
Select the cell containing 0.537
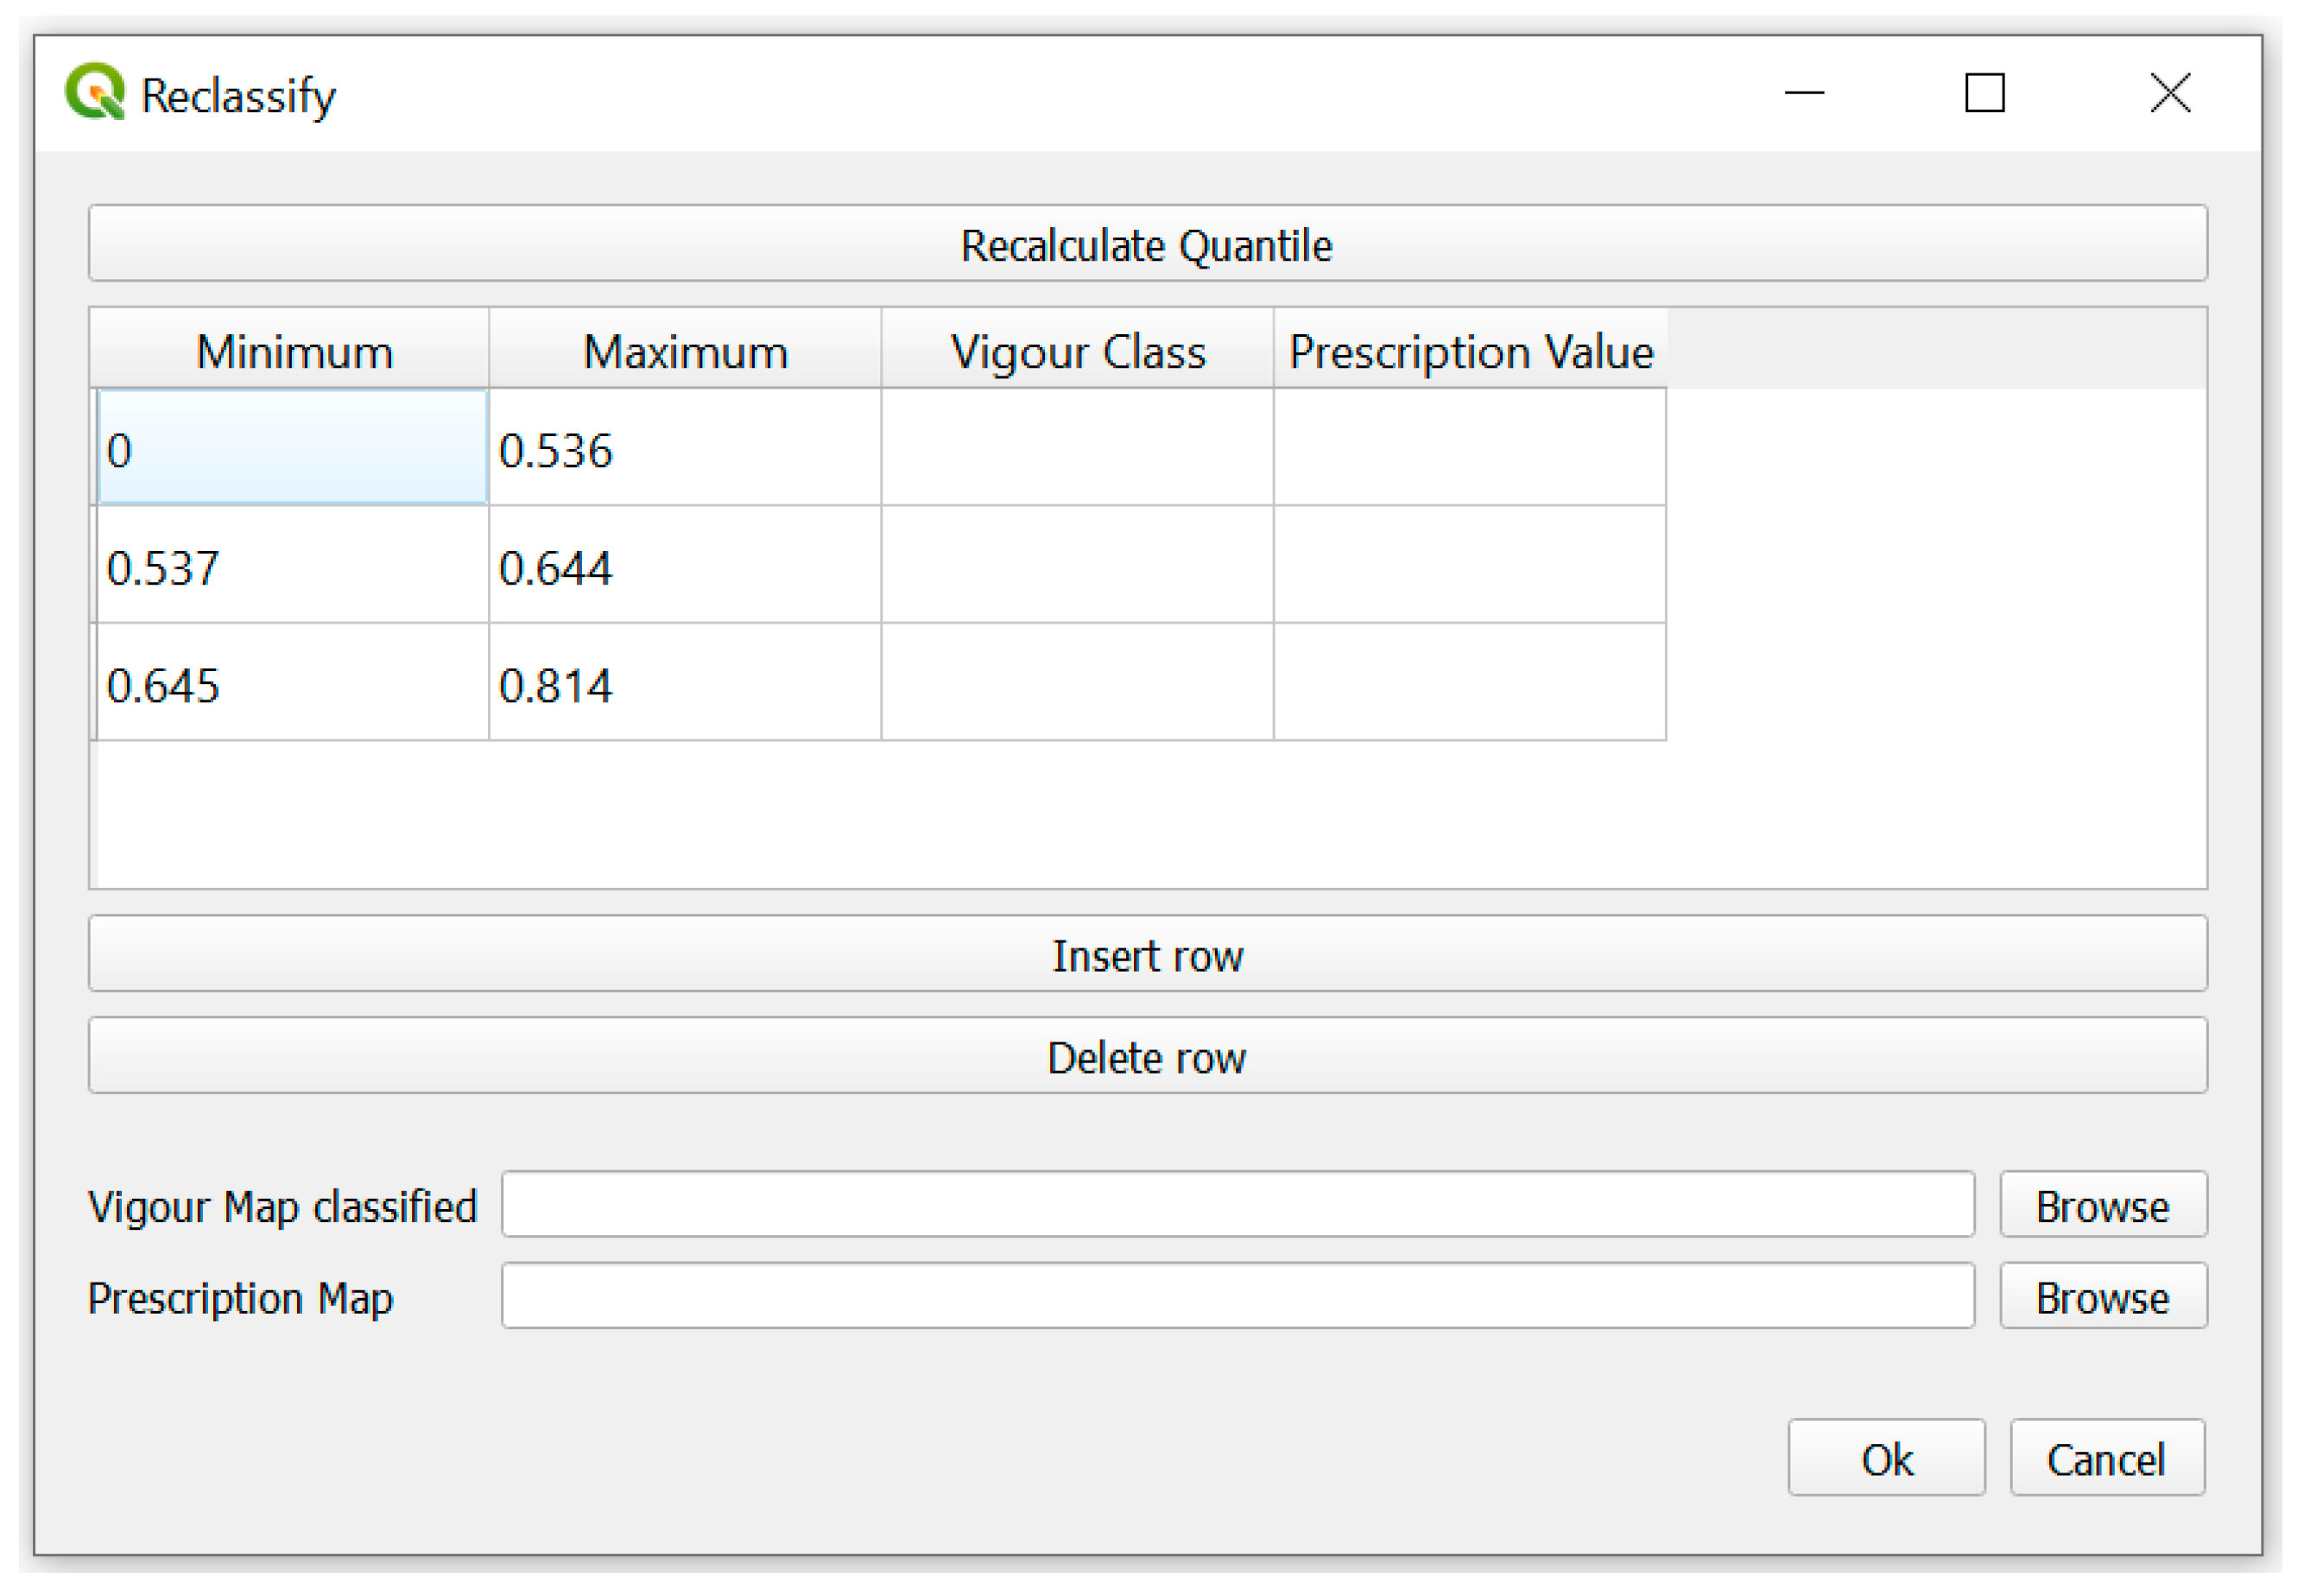pos(293,567)
